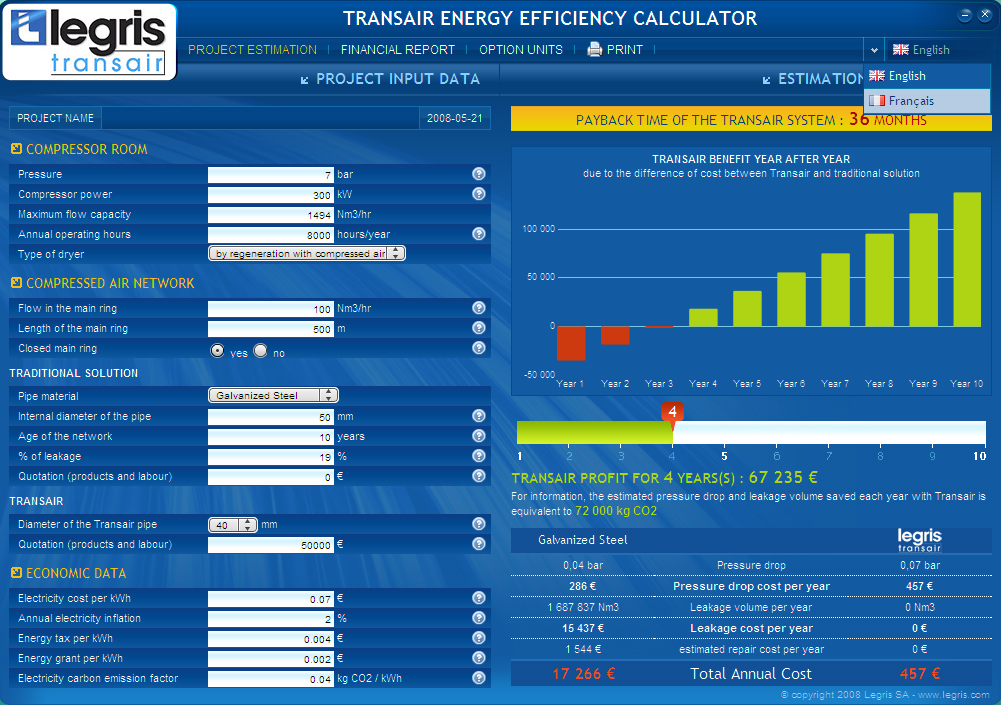Edit the Maximum flow capacity field
This screenshot has width=1001, height=705.
click(x=271, y=215)
